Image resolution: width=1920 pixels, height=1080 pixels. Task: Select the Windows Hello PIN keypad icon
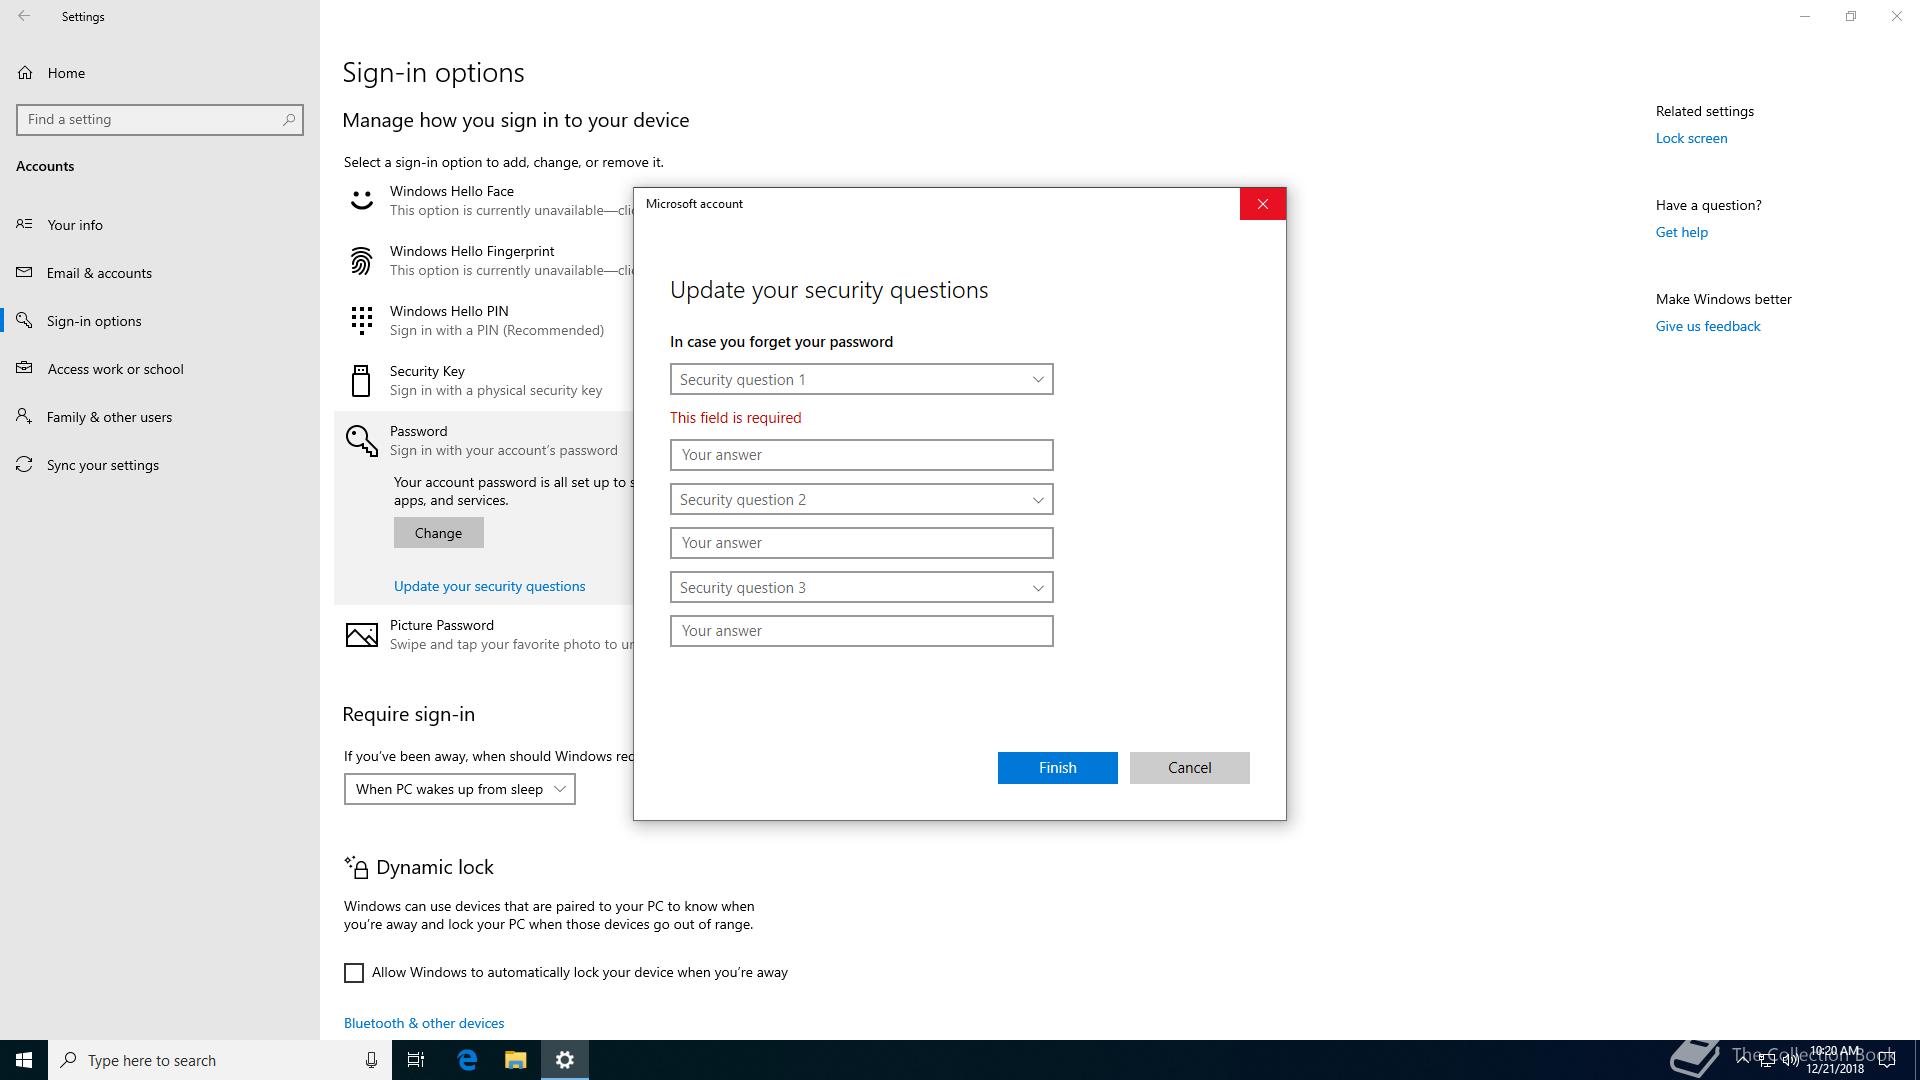click(x=361, y=321)
